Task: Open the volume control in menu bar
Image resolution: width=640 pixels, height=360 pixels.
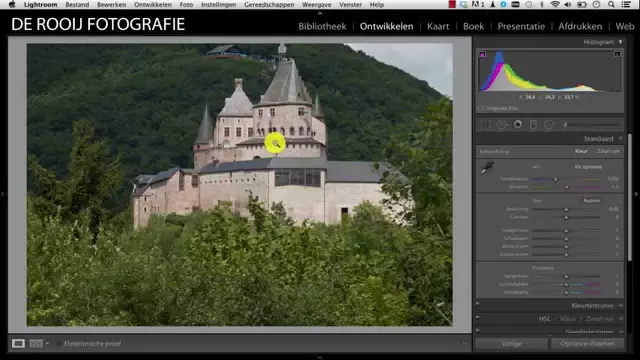Action: coord(568,4)
